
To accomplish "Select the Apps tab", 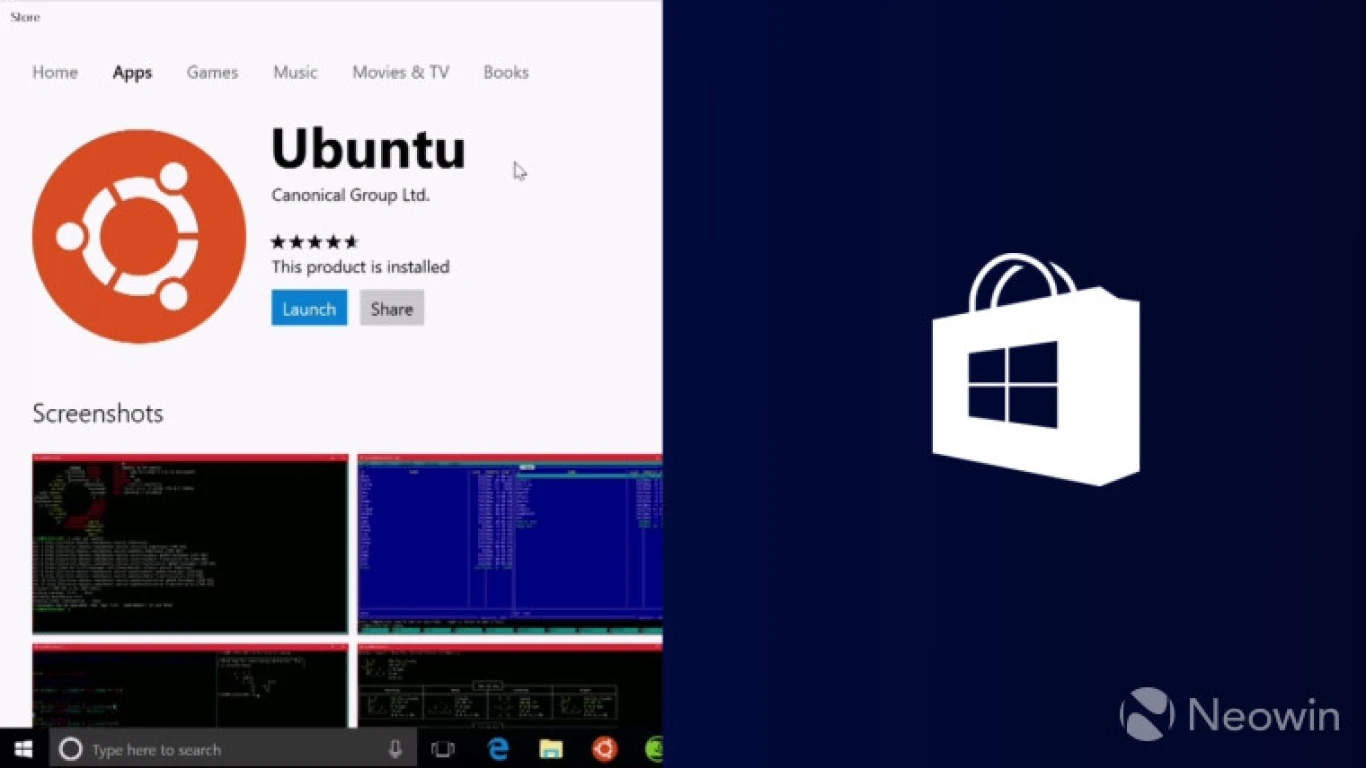I will tap(132, 72).
